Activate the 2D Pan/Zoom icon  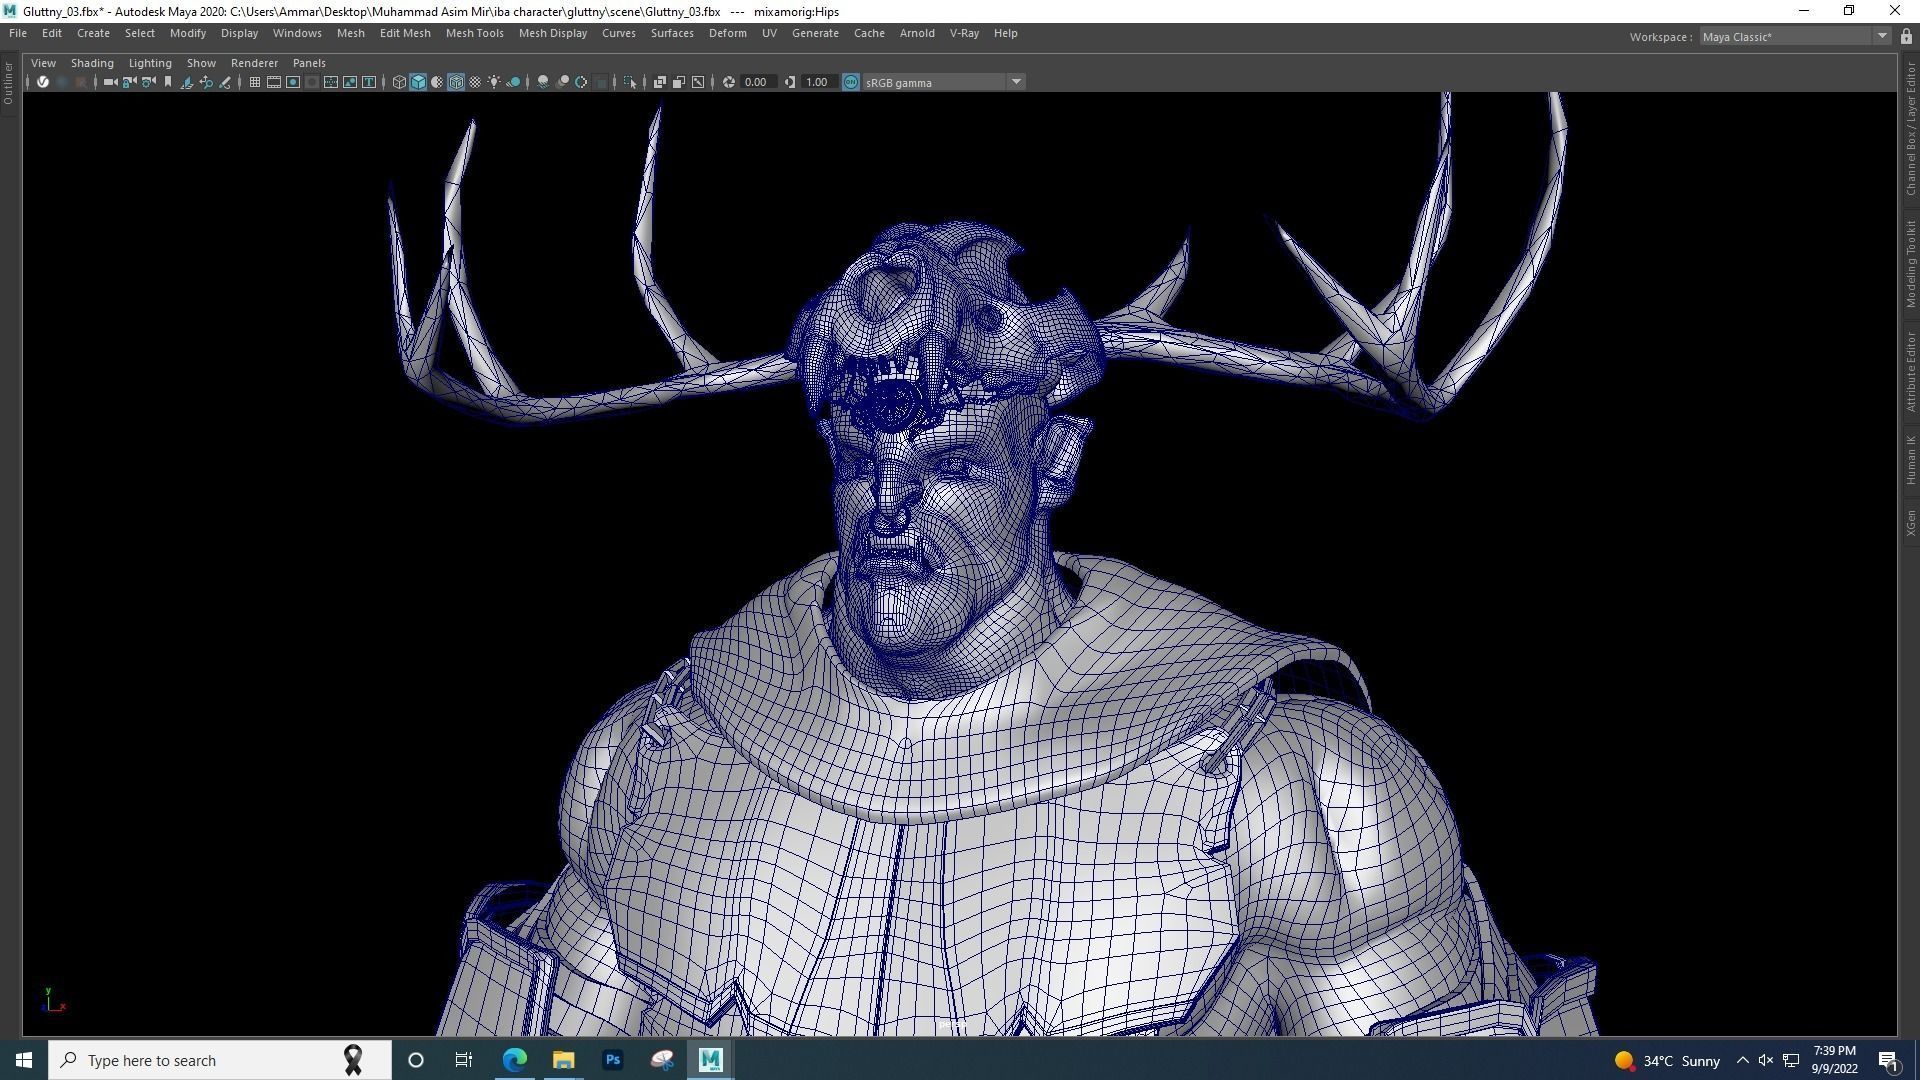pos(206,82)
